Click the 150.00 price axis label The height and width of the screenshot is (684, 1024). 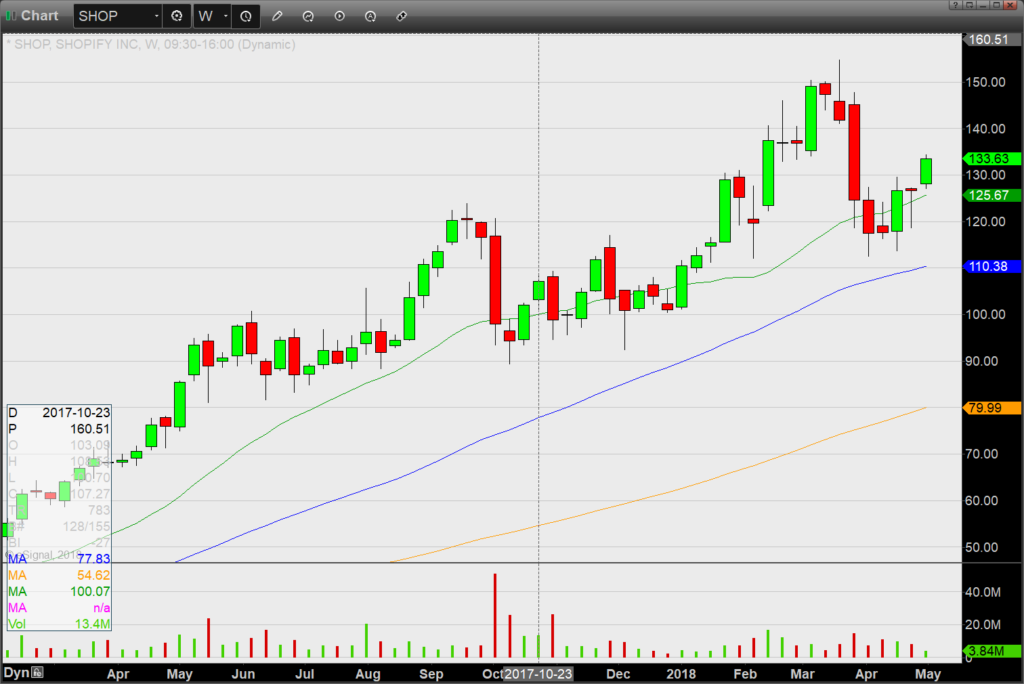pyautogui.click(x=985, y=82)
